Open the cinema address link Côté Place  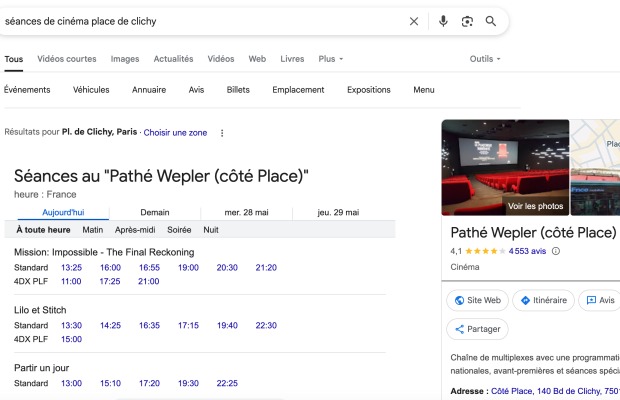555,391
